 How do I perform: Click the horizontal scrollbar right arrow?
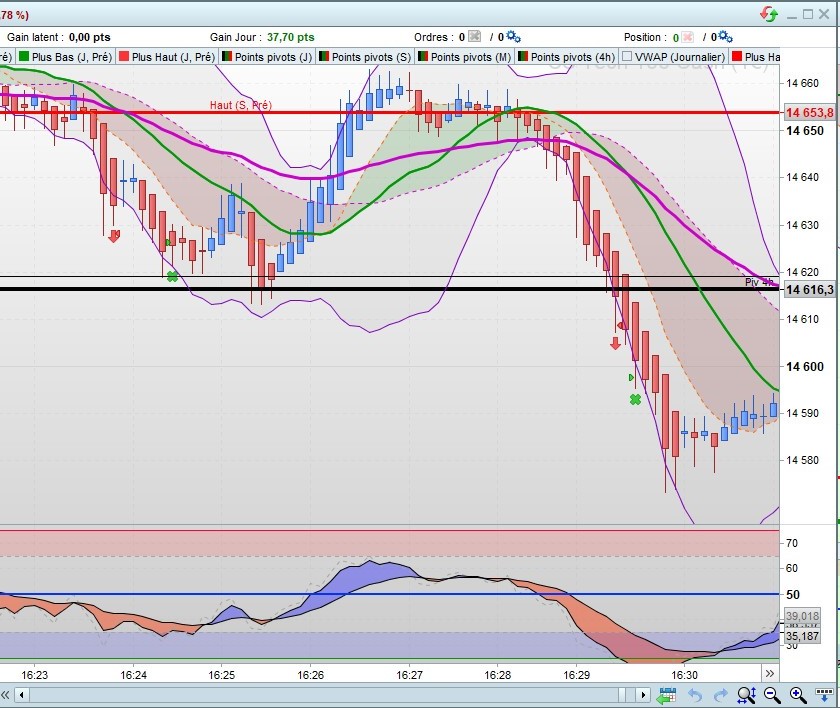pos(643,695)
